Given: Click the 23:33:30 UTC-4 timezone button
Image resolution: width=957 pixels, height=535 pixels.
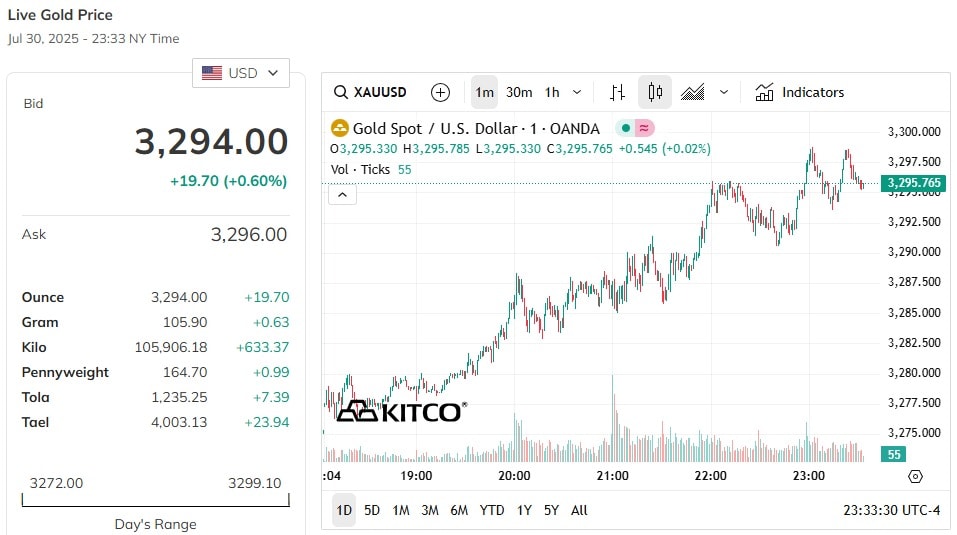Looking at the screenshot, I should [x=892, y=510].
